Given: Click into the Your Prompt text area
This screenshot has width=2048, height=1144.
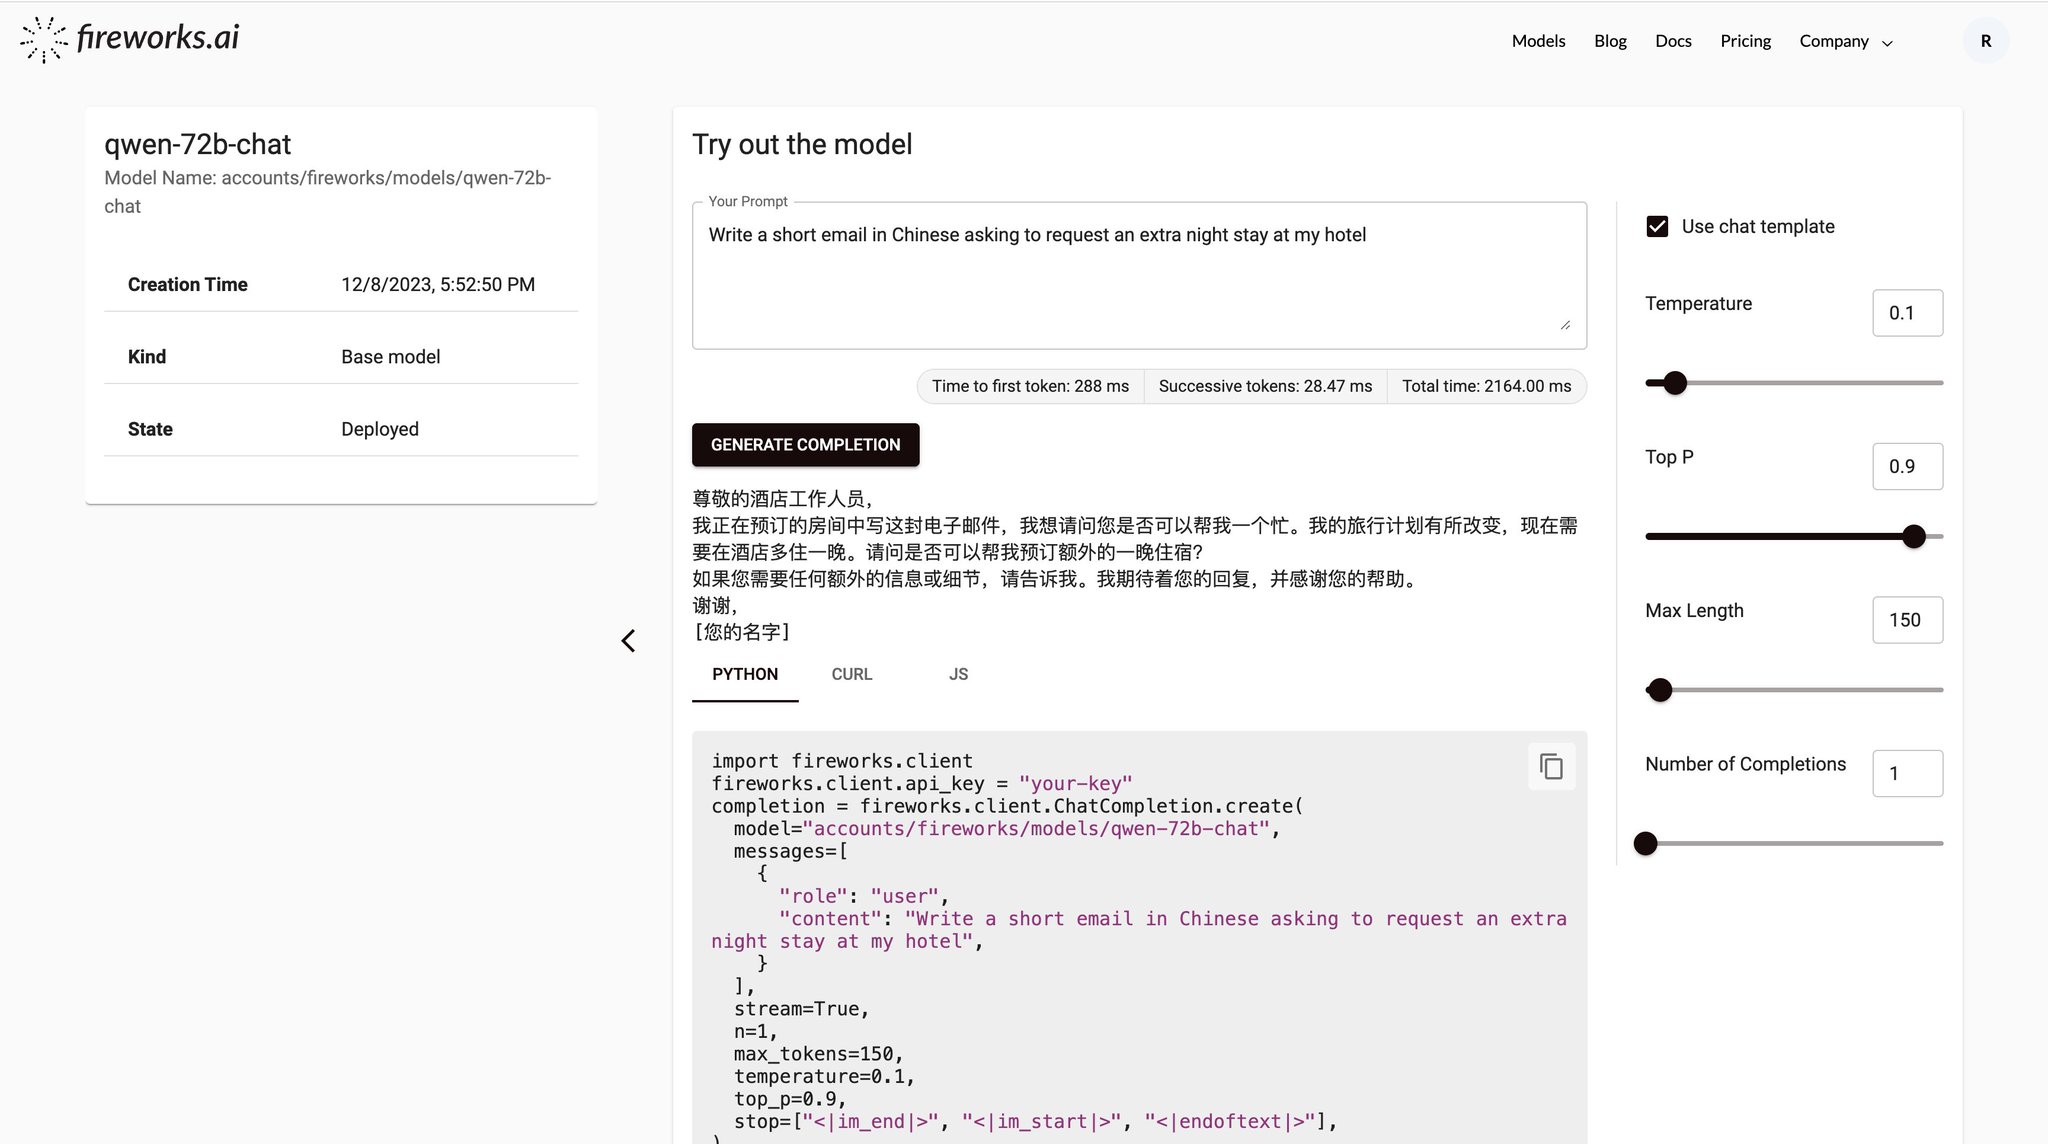Looking at the screenshot, I should 1138,276.
